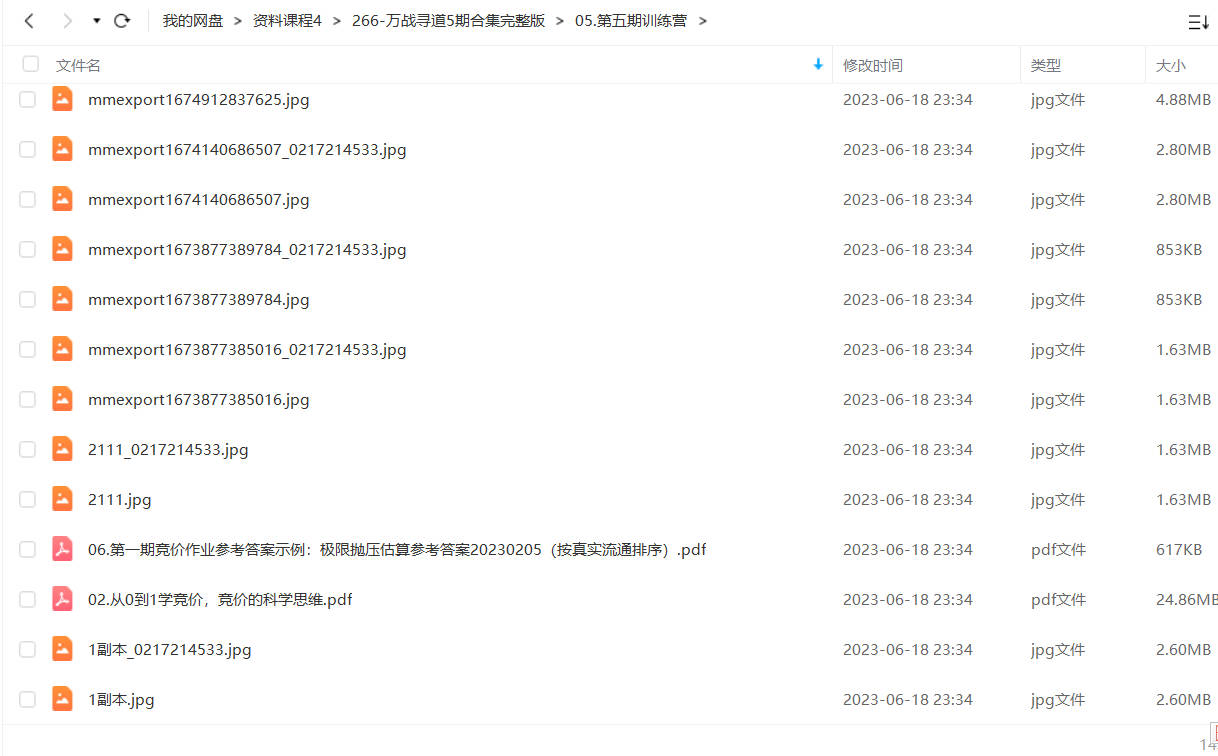
Task: Click the blue sort arrow in filename column
Action: pyautogui.click(x=818, y=64)
